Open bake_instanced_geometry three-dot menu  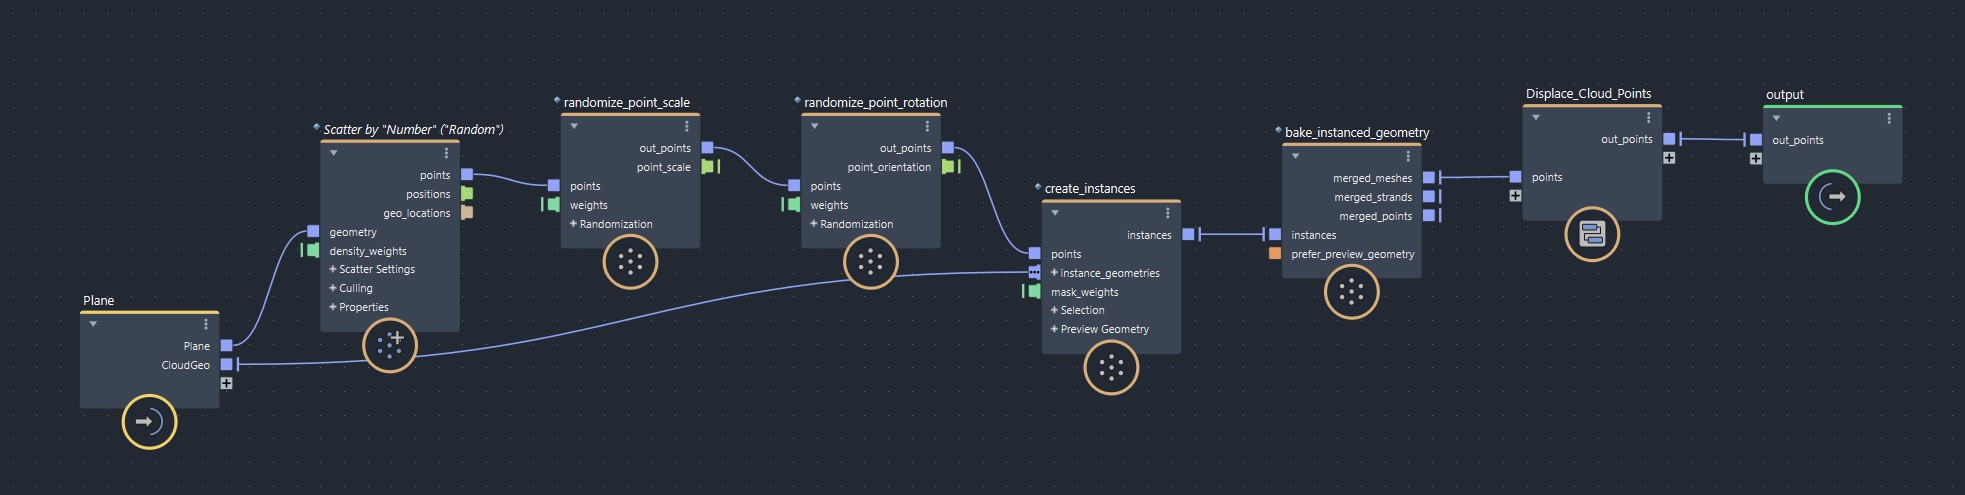(x=1408, y=156)
